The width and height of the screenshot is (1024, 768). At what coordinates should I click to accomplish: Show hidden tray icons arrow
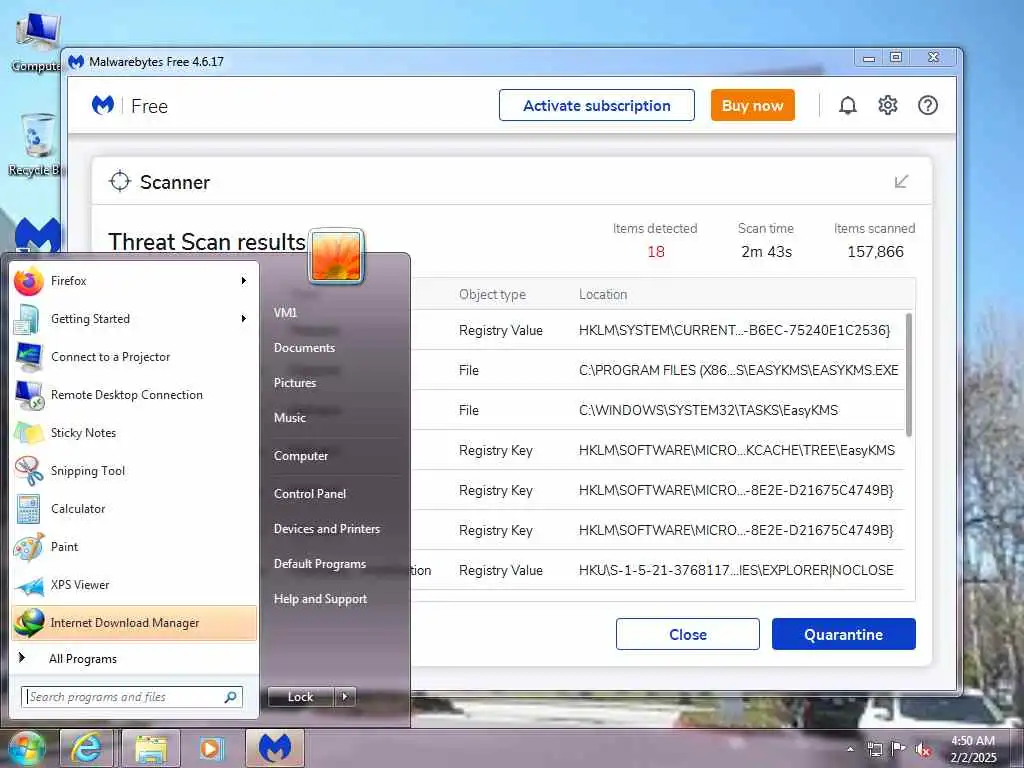(850, 750)
